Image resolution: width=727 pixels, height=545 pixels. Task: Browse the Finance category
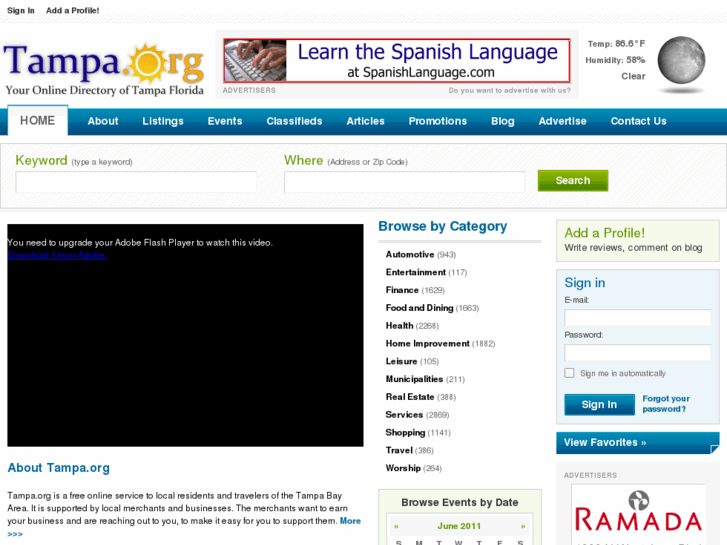pos(402,290)
